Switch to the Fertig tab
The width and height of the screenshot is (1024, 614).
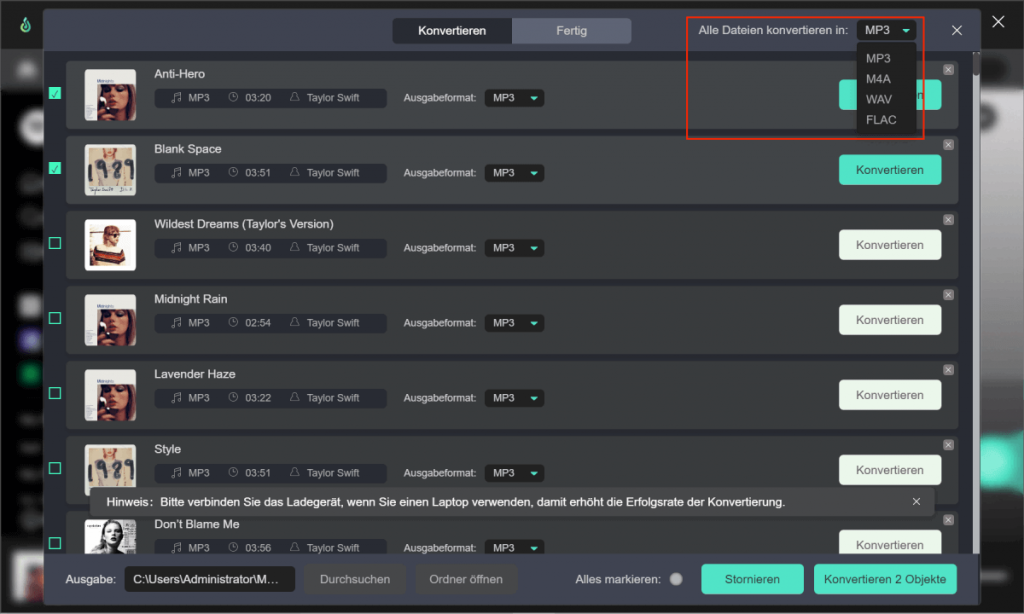[x=571, y=31]
